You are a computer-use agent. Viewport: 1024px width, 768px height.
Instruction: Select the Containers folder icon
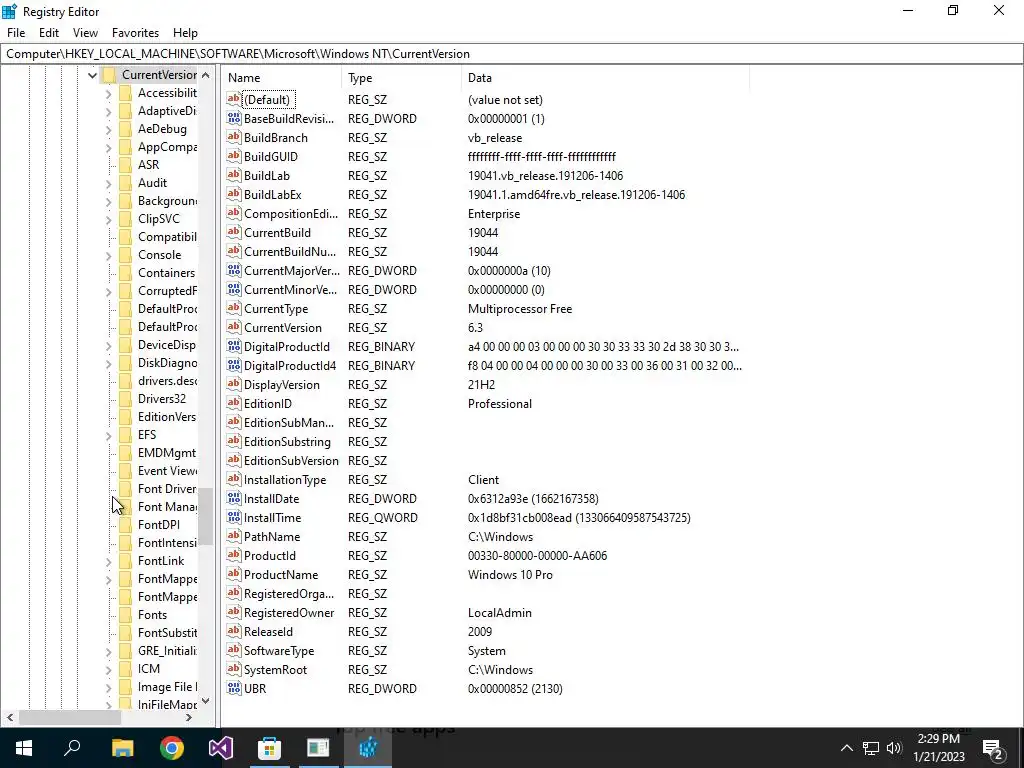[125, 273]
